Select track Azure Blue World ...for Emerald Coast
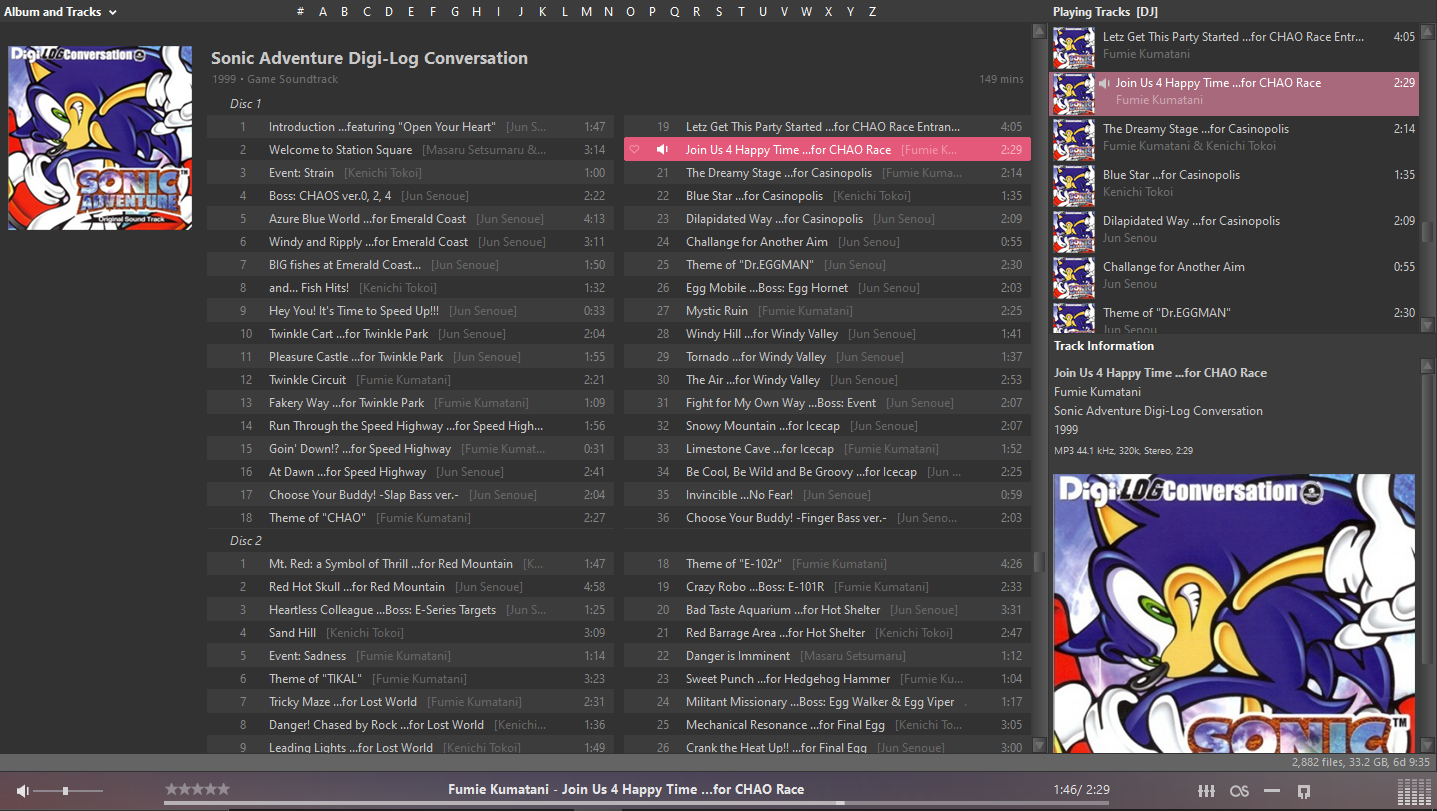 pyautogui.click(x=410, y=219)
